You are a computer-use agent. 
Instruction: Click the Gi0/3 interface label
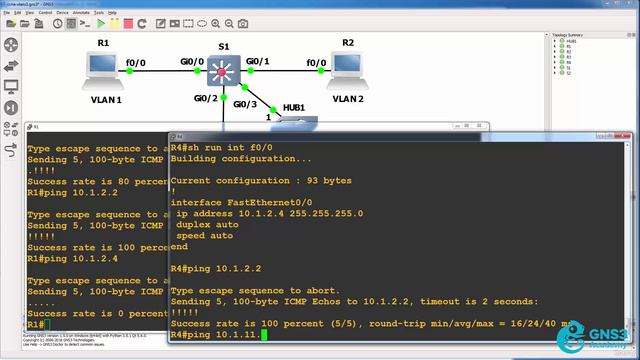point(245,104)
